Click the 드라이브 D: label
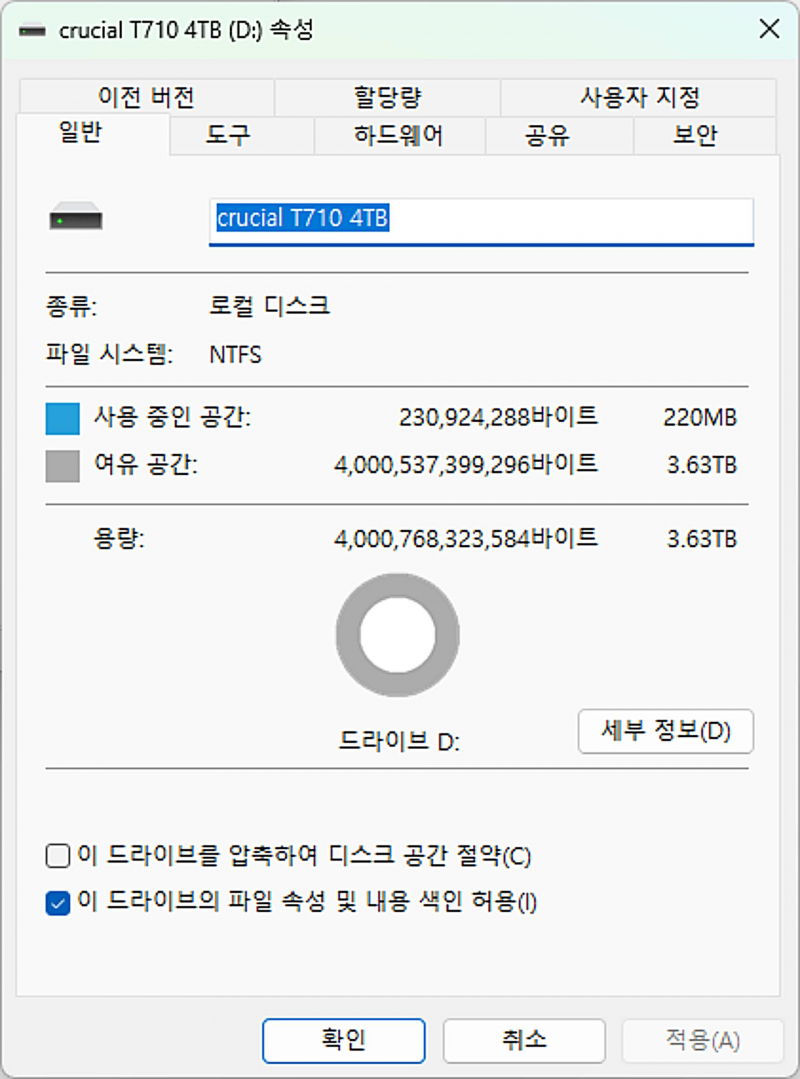This screenshot has height=1079, width=800. 400,742
